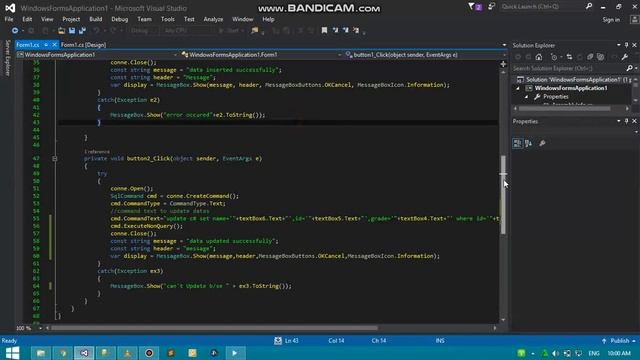Image resolution: width=640 pixels, height=360 pixels.
Task: Click the Save All toolbar icon
Action: [x=82, y=31]
